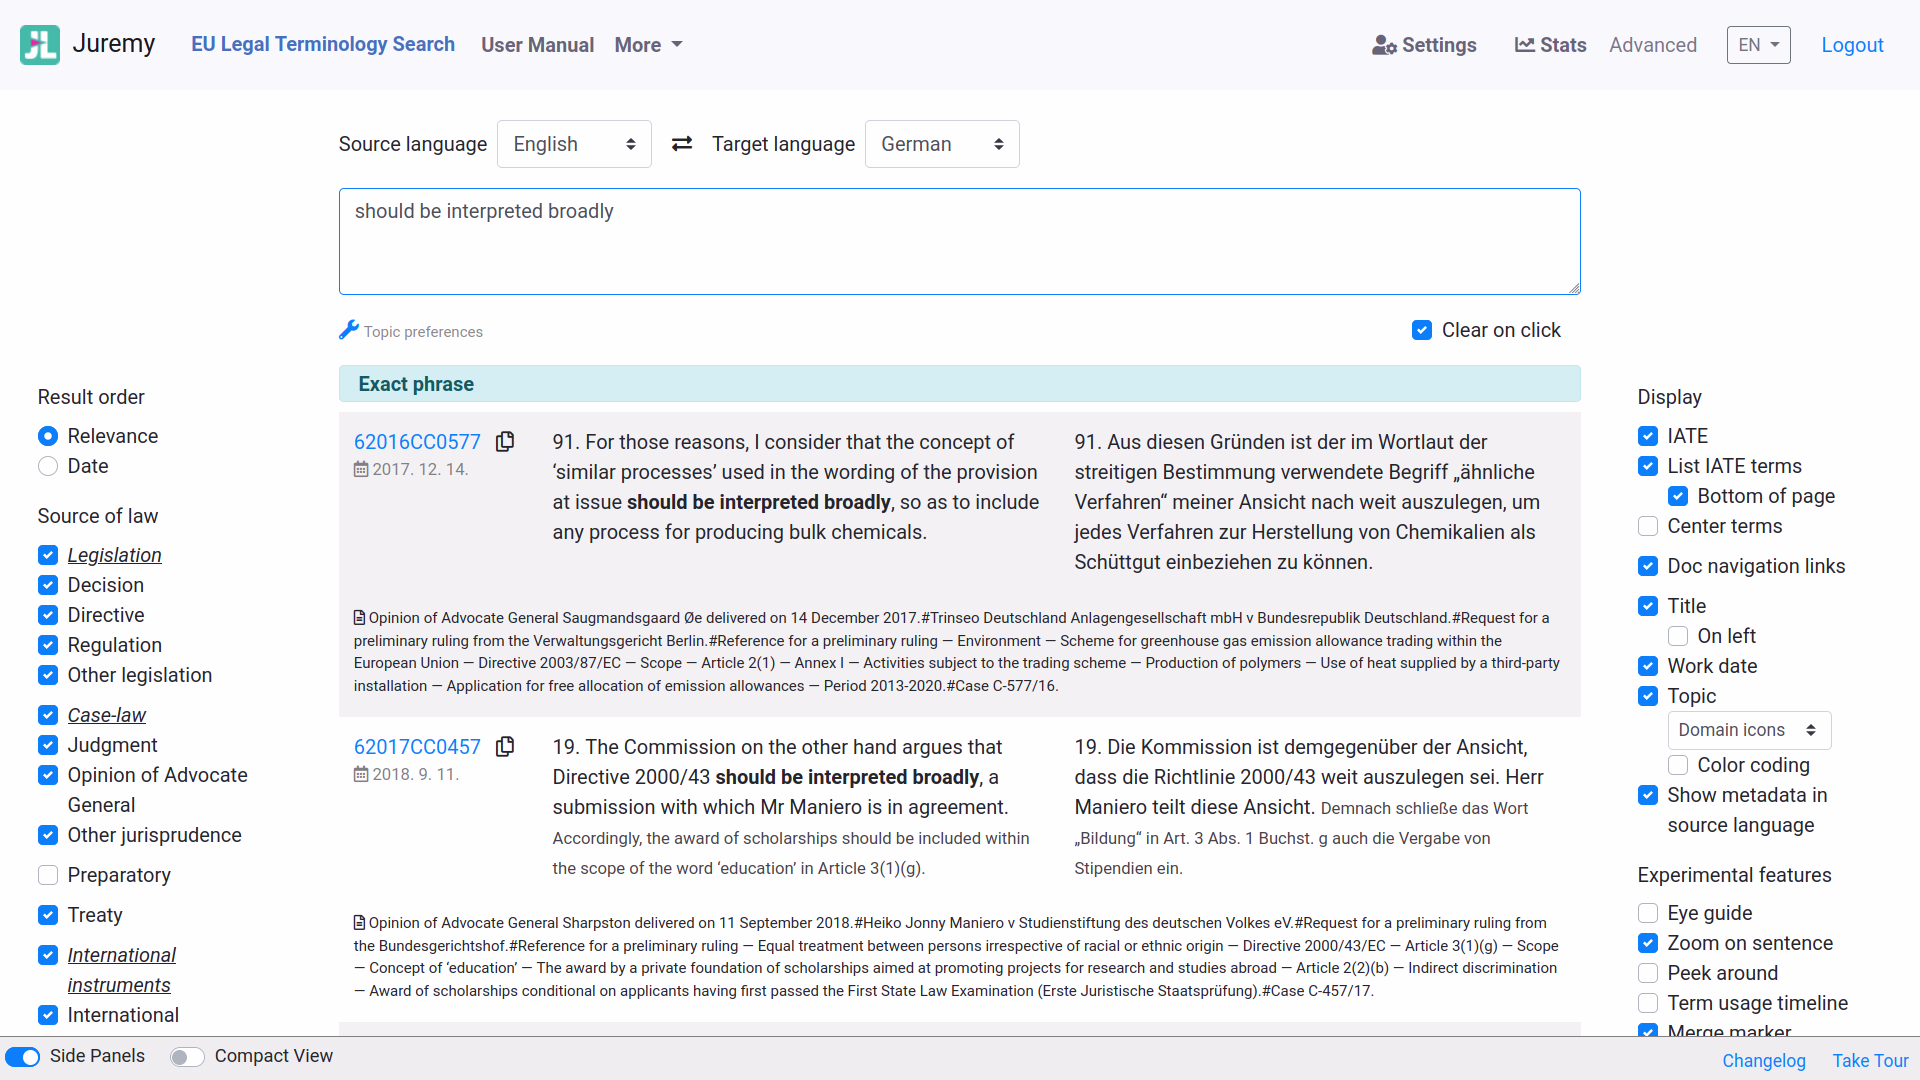Expand the More menu

pyautogui.click(x=648, y=45)
